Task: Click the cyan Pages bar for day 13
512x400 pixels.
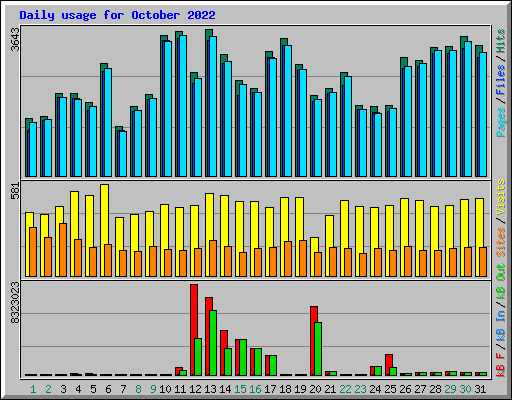Action: coord(213,106)
